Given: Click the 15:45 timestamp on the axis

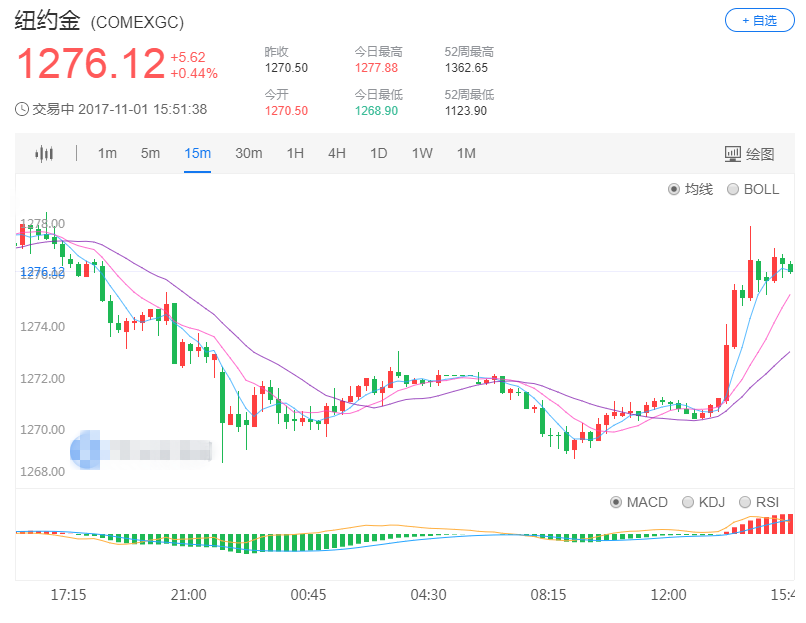Looking at the screenshot, I should pos(784,594).
